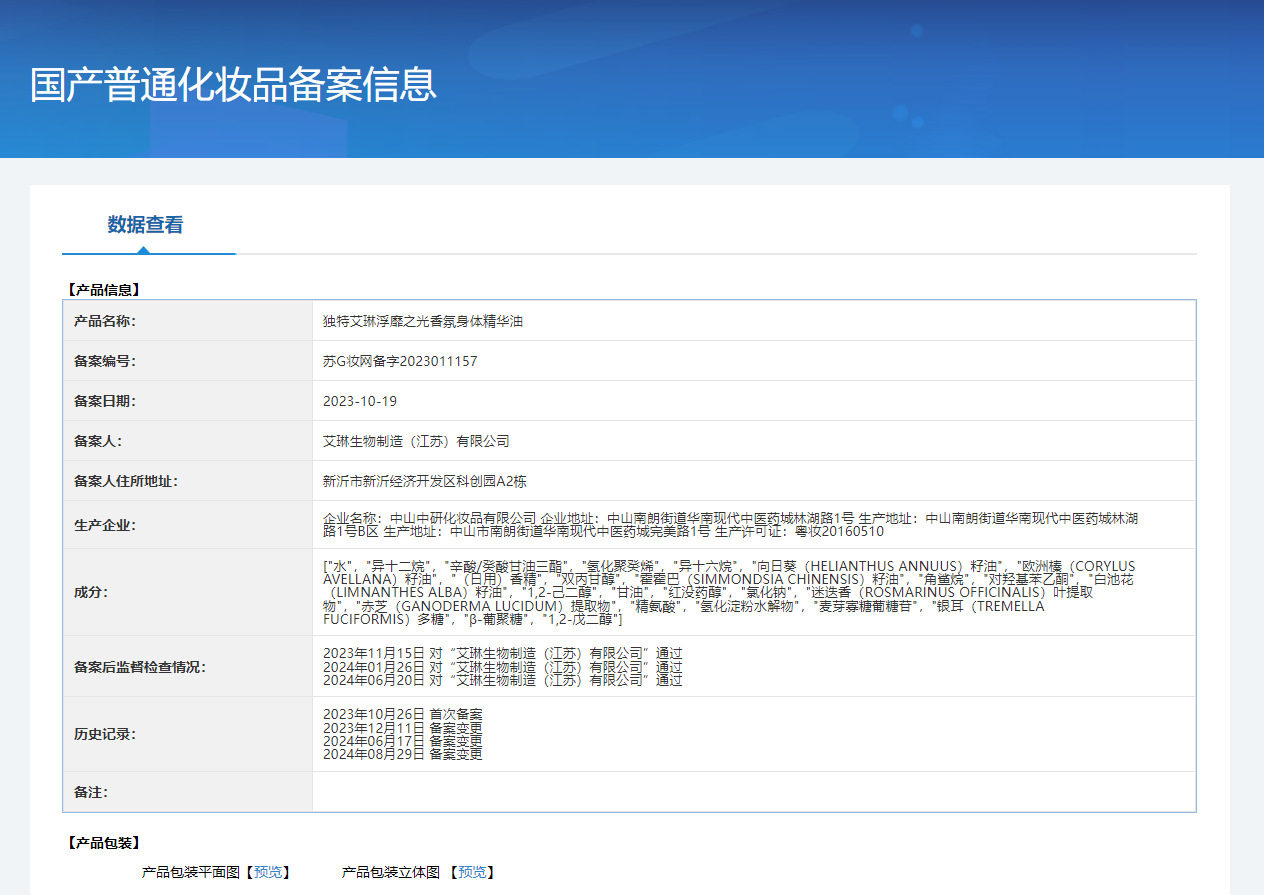Select history entry 2023年12月11日 备案变更
The width and height of the screenshot is (1264, 895).
coord(403,727)
